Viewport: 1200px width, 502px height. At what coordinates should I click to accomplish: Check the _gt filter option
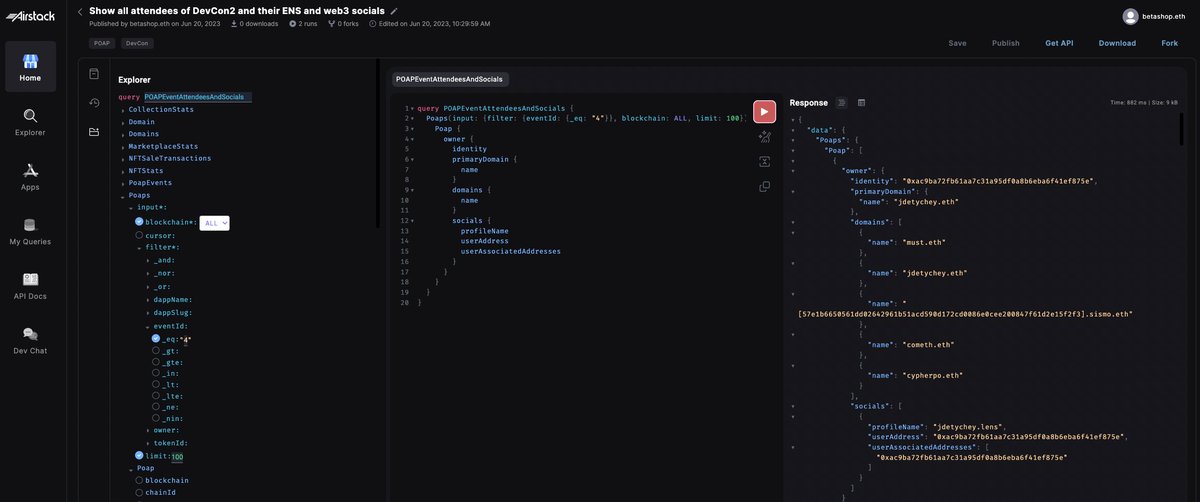(156, 351)
